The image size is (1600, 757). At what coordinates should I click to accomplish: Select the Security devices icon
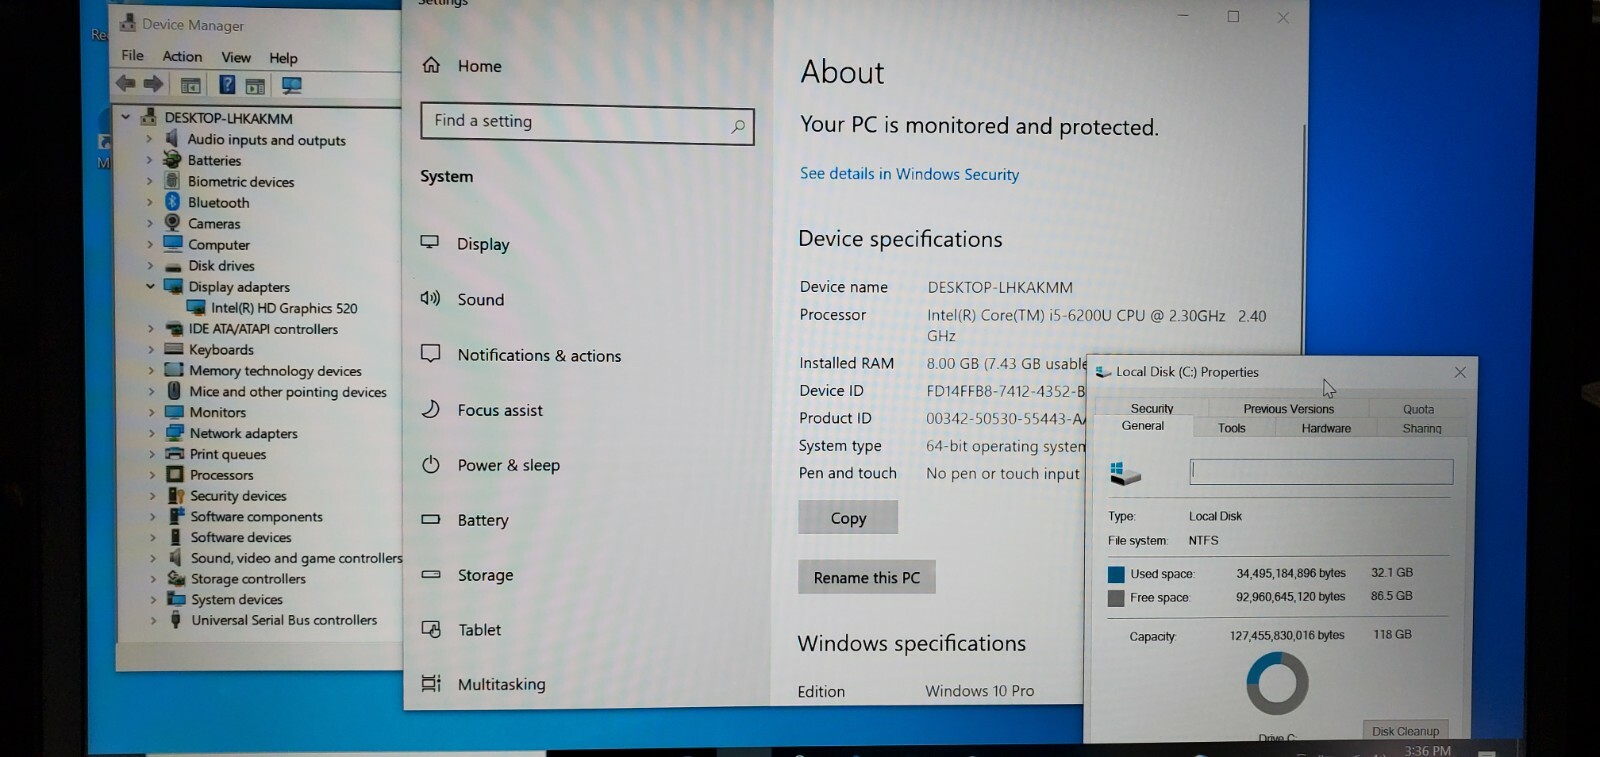click(x=176, y=496)
